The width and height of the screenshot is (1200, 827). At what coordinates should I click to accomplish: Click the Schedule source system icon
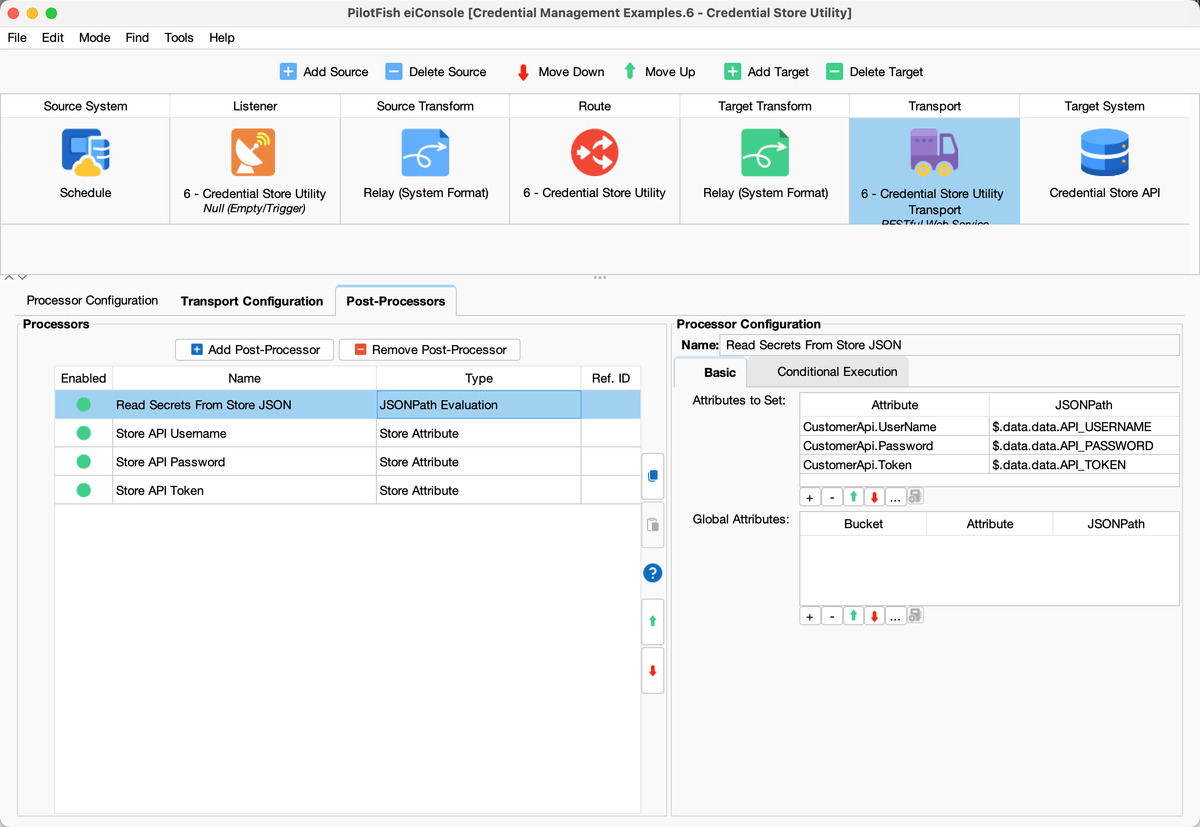85,153
